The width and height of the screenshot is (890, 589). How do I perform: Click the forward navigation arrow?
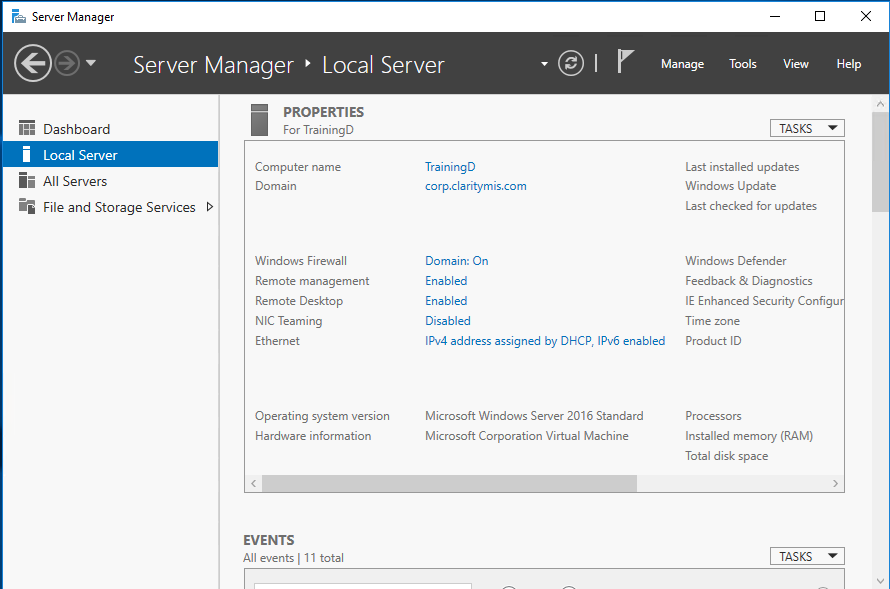point(68,63)
